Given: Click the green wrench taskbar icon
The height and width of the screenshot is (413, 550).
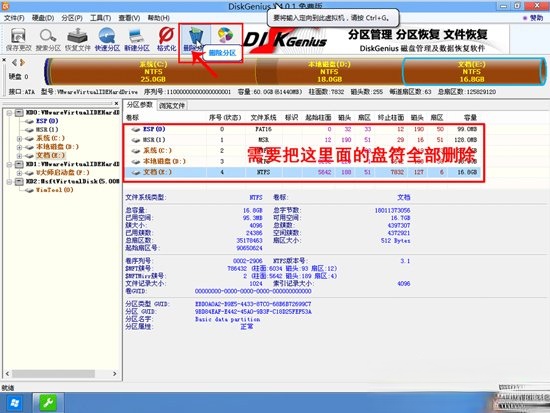Looking at the screenshot, I should click(x=48, y=403).
